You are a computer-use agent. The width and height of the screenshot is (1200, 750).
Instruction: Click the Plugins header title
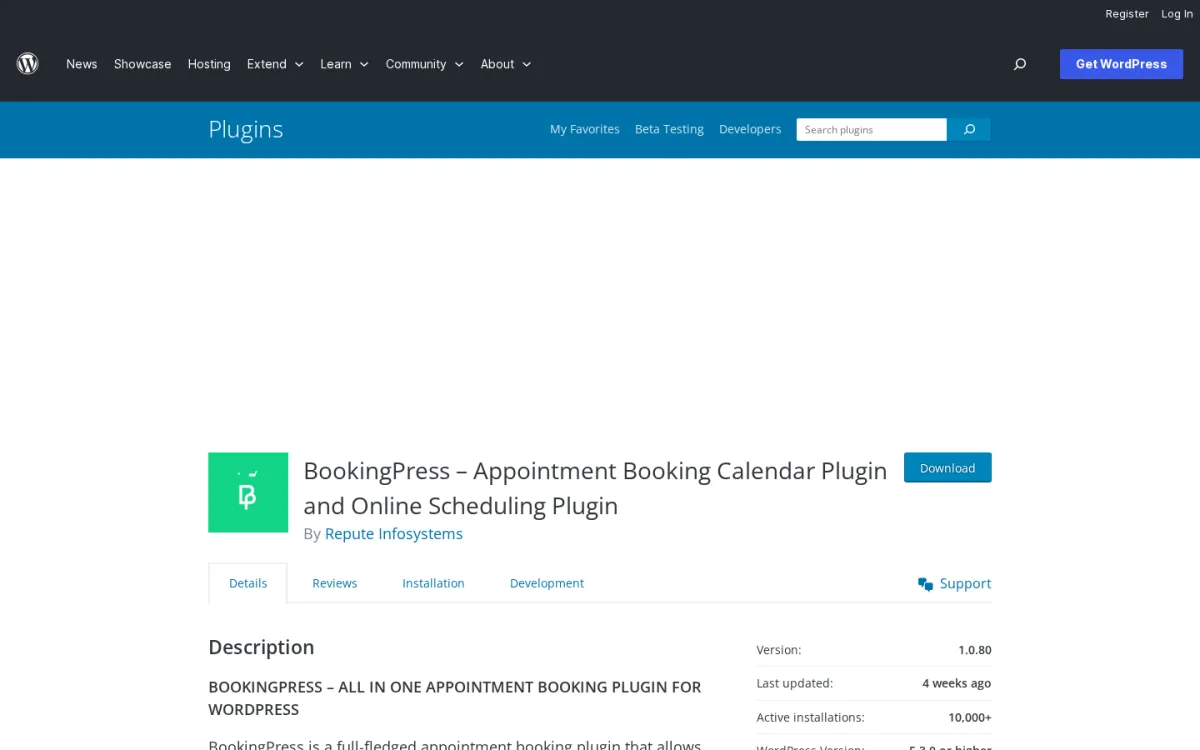click(x=246, y=129)
